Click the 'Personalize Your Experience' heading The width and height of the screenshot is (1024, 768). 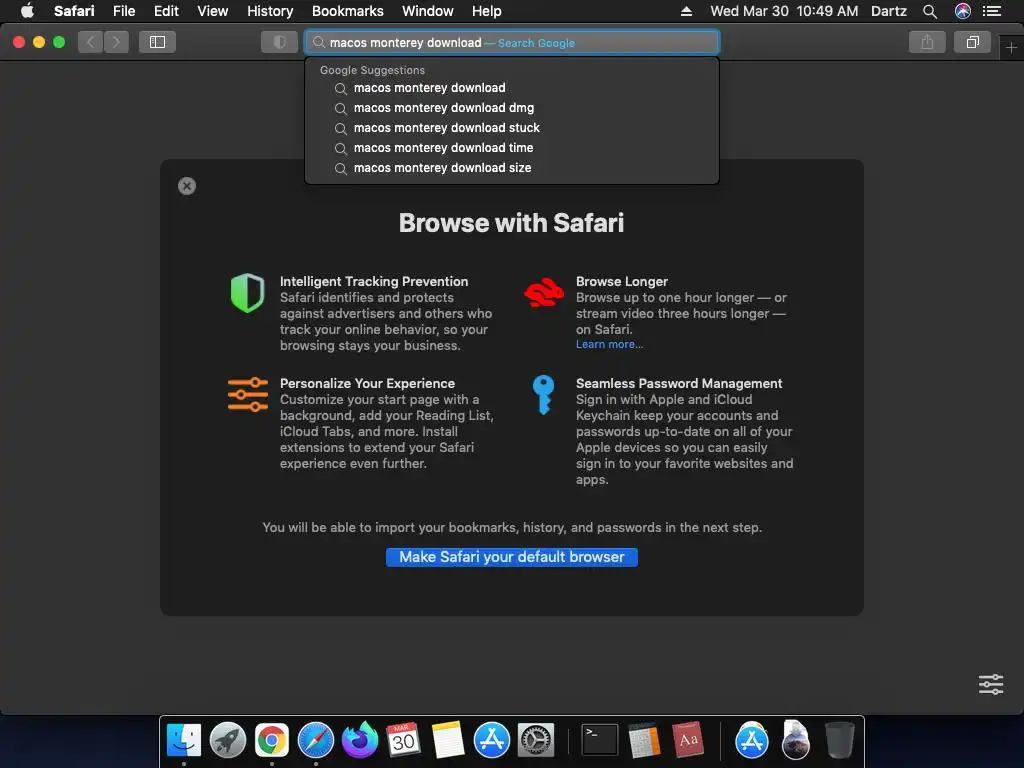(368, 383)
